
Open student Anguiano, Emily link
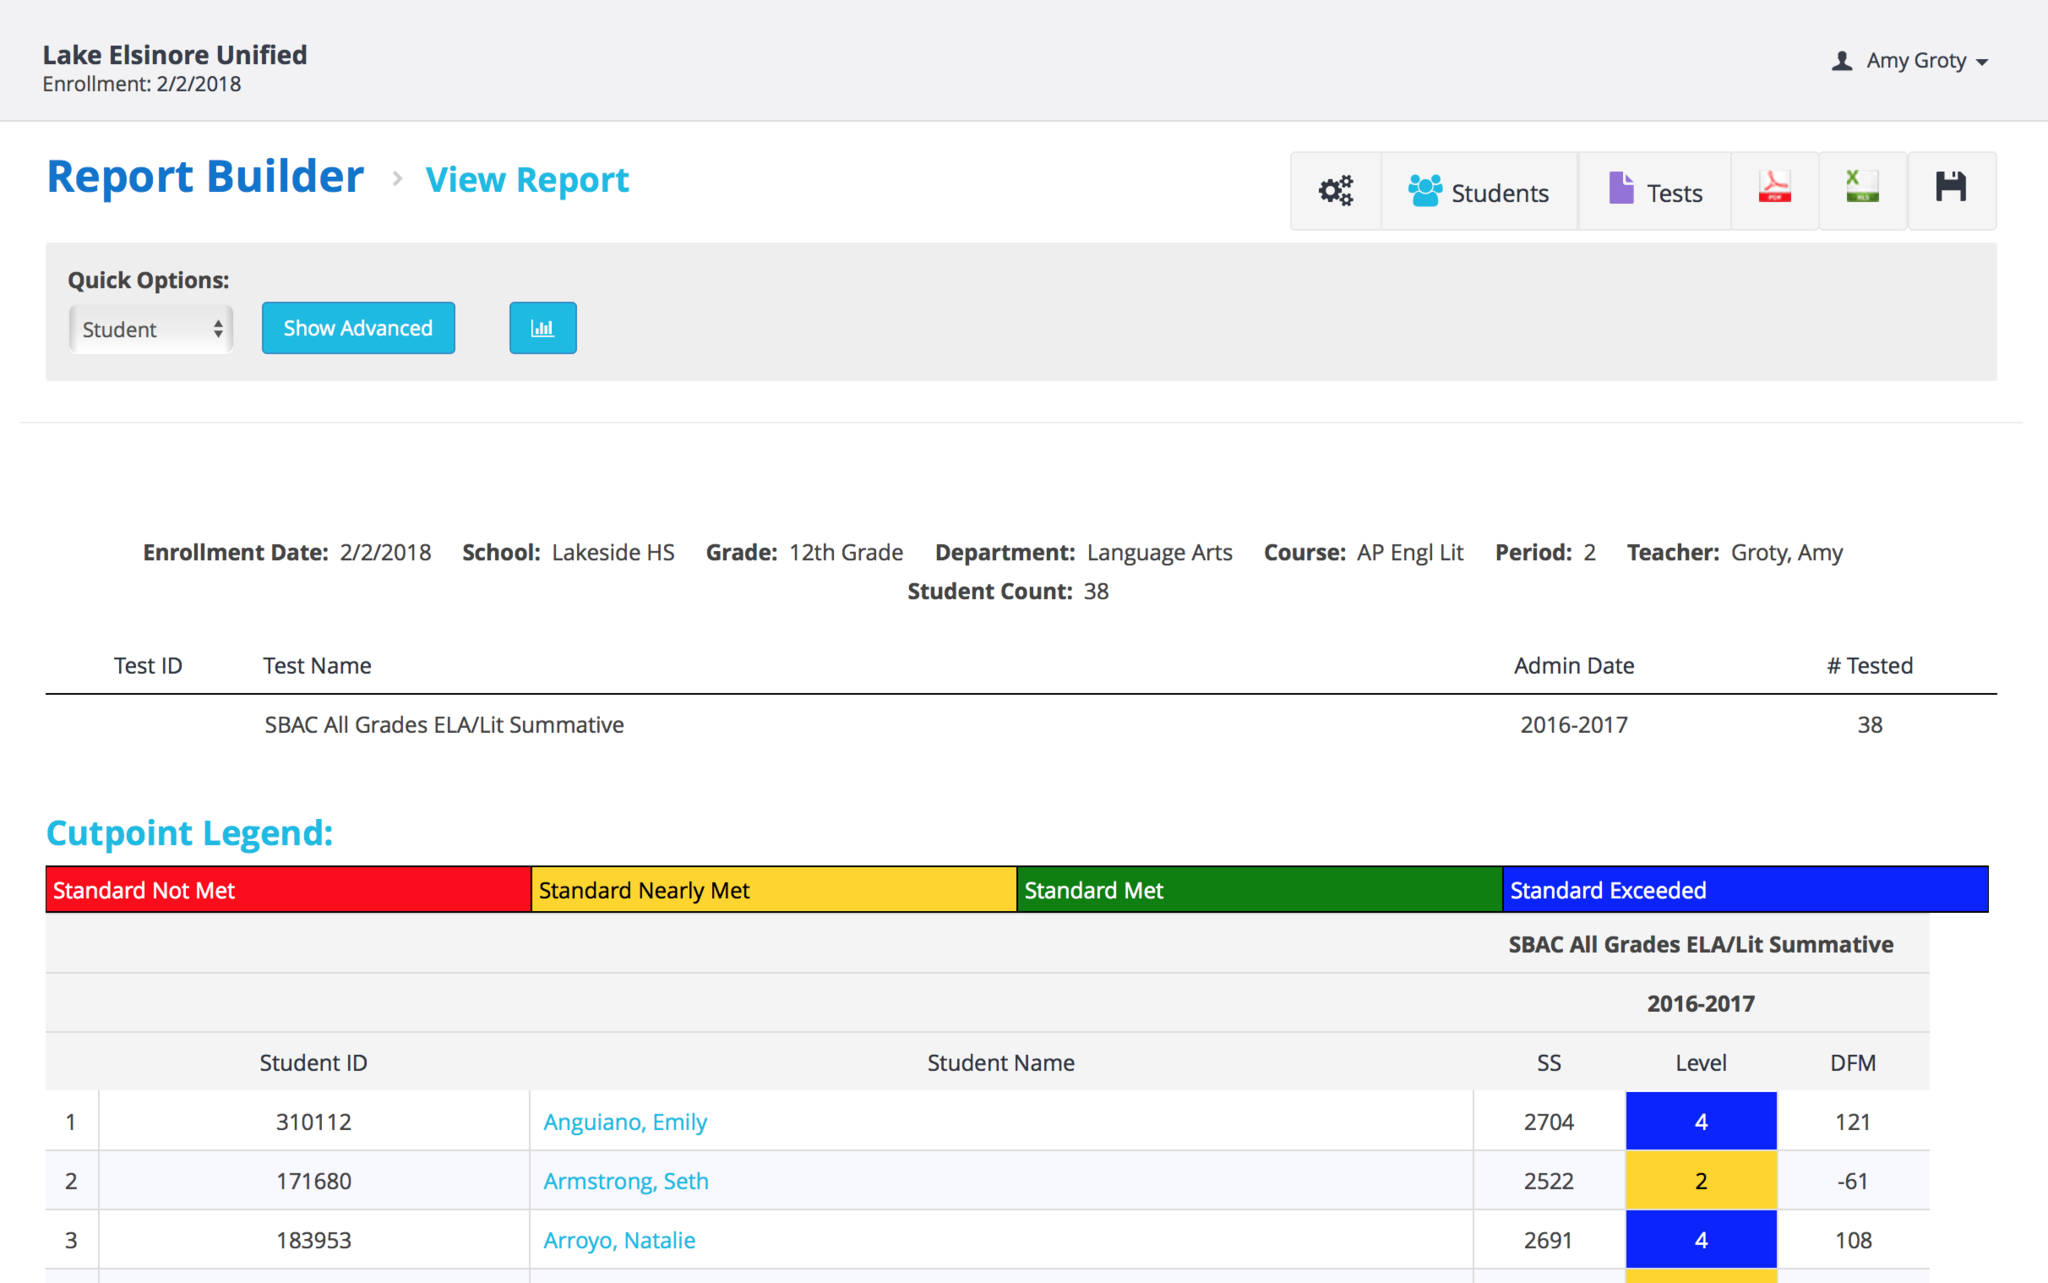tap(624, 1122)
